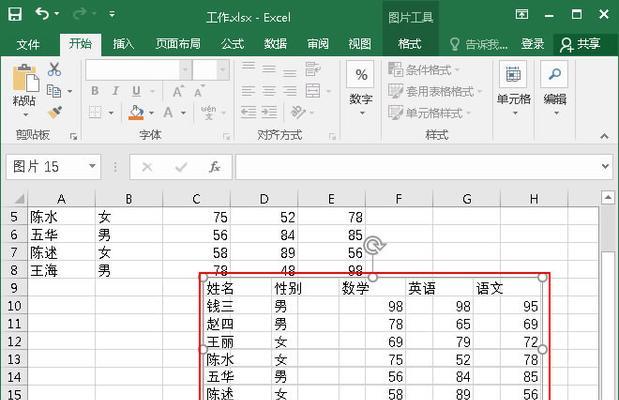619x400 pixels.
Task: Click the 共享 share button
Action: pyautogui.click(x=581, y=44)
